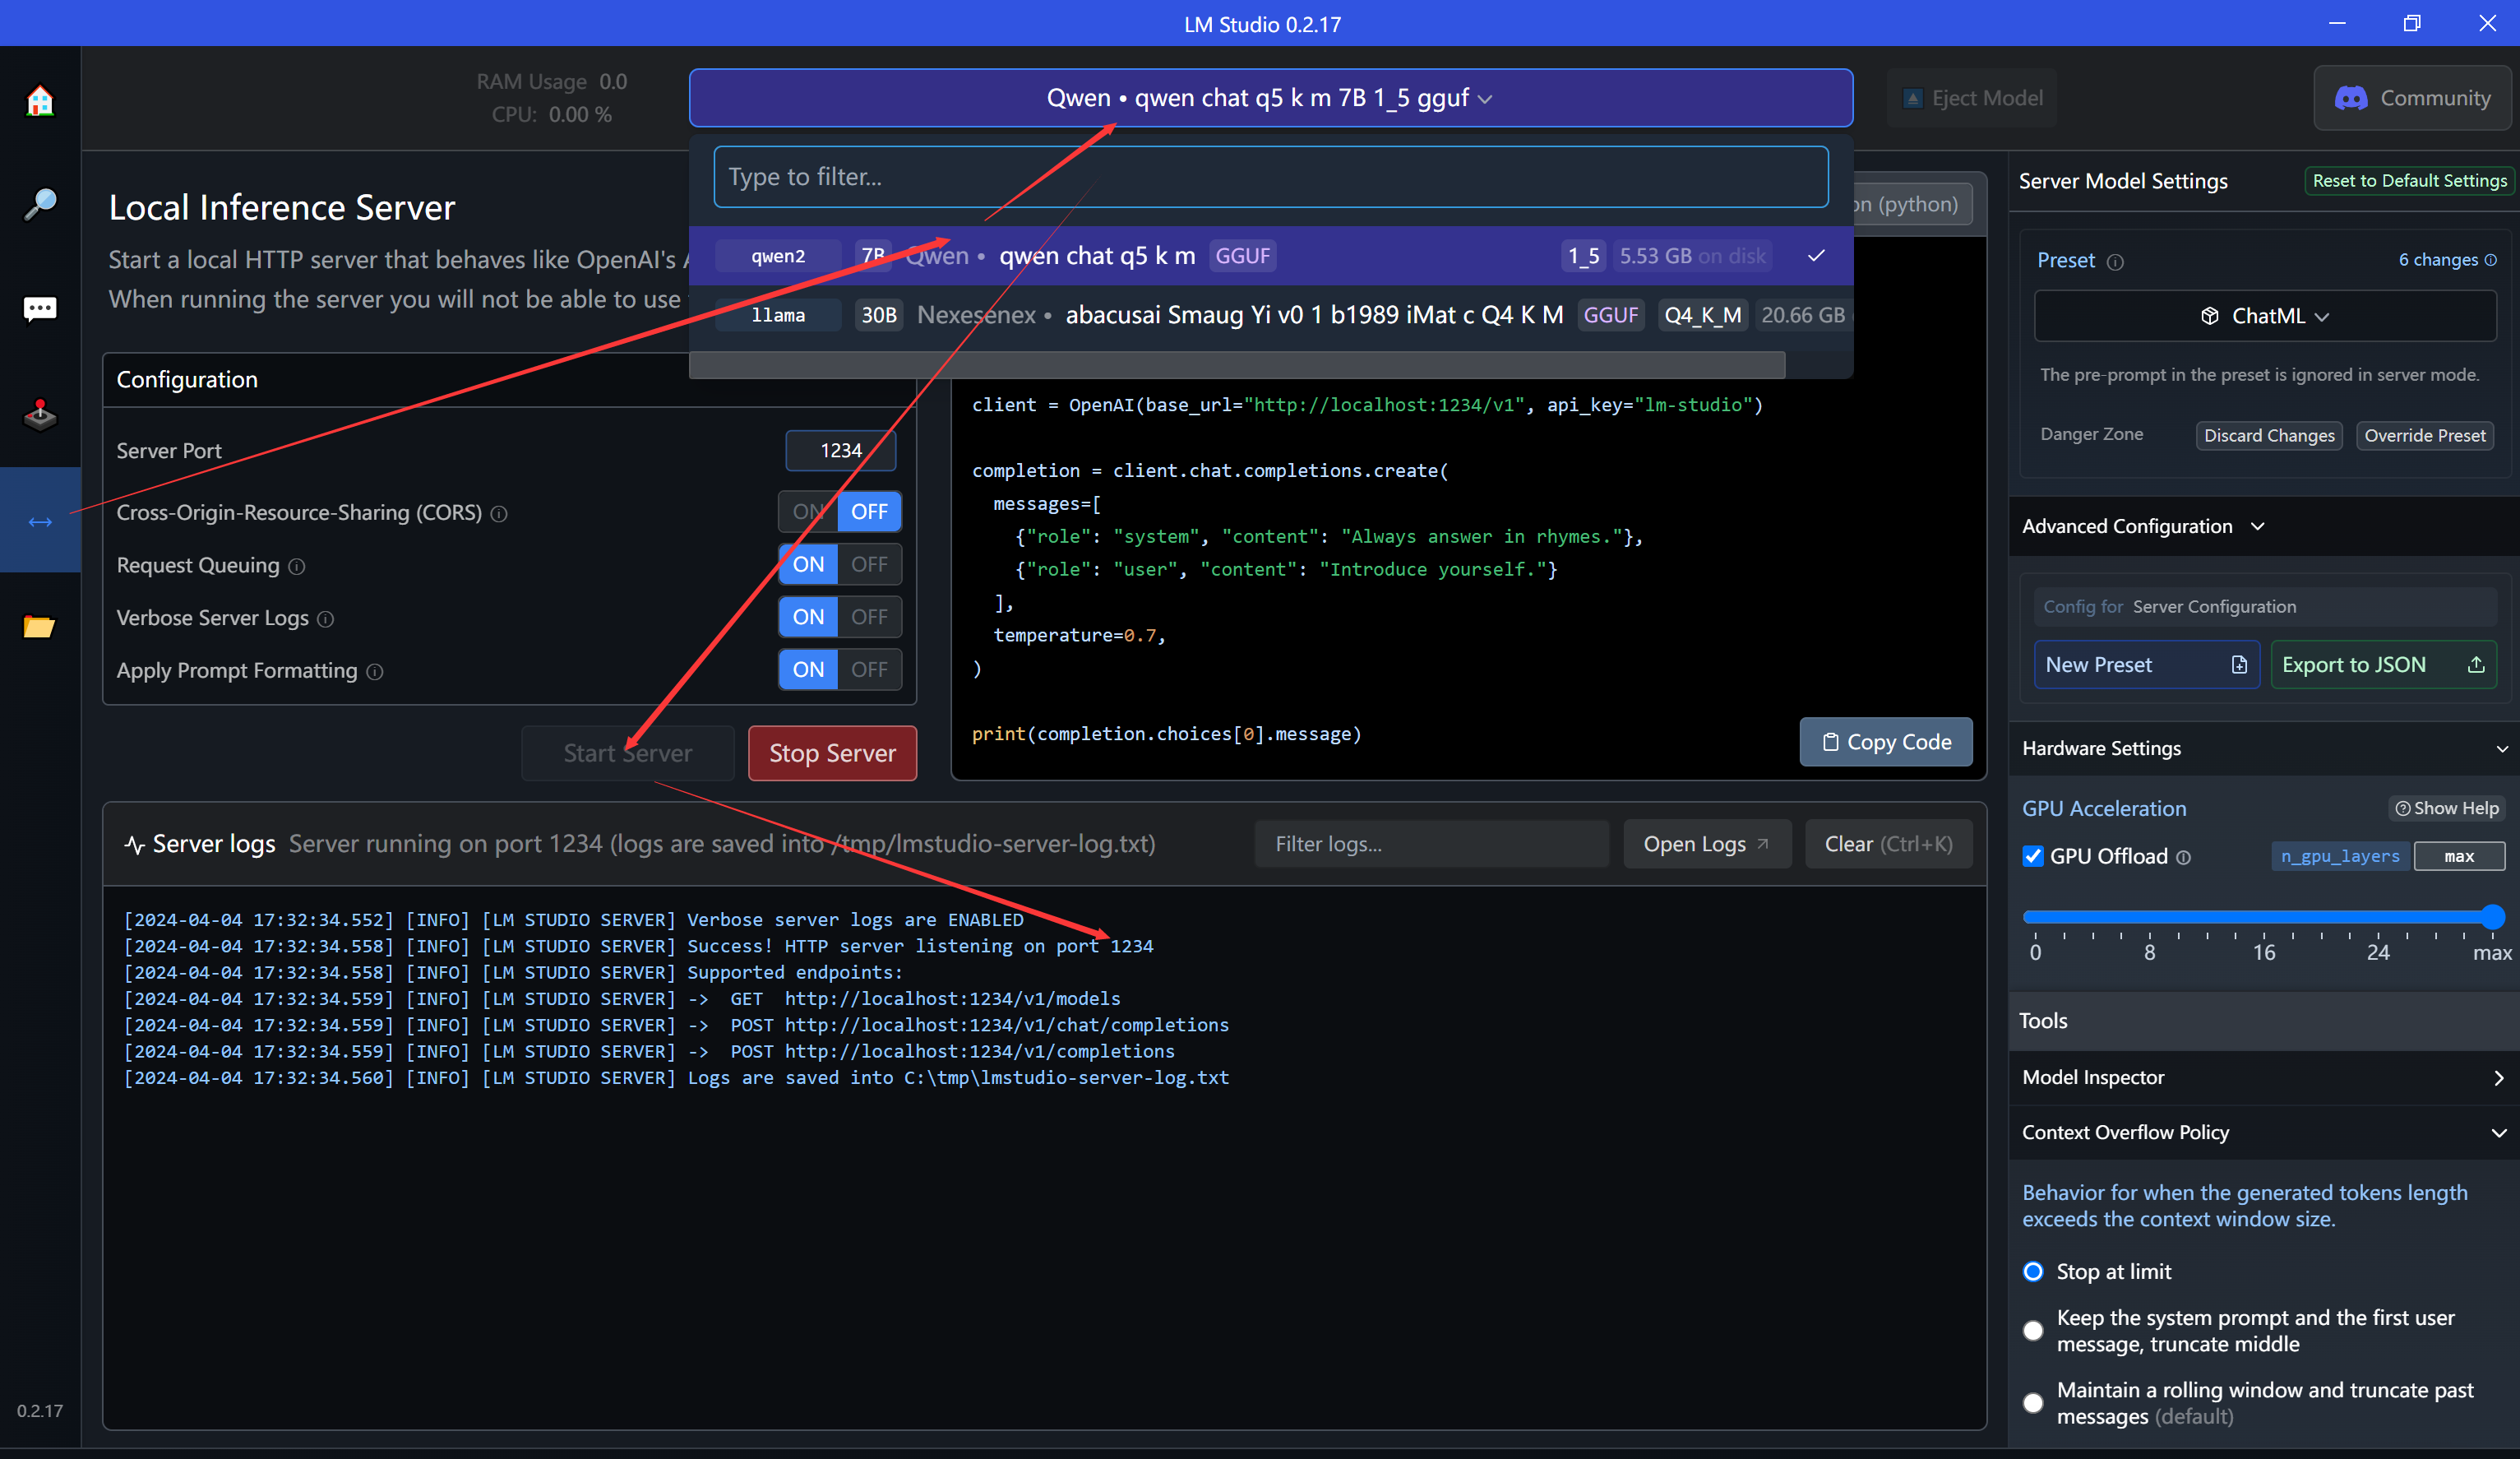Click the Clear (Ctrl+K) logs button
This screenshot has height=1459, width=2520.
pyautogui.click(x=1888, y=844)
